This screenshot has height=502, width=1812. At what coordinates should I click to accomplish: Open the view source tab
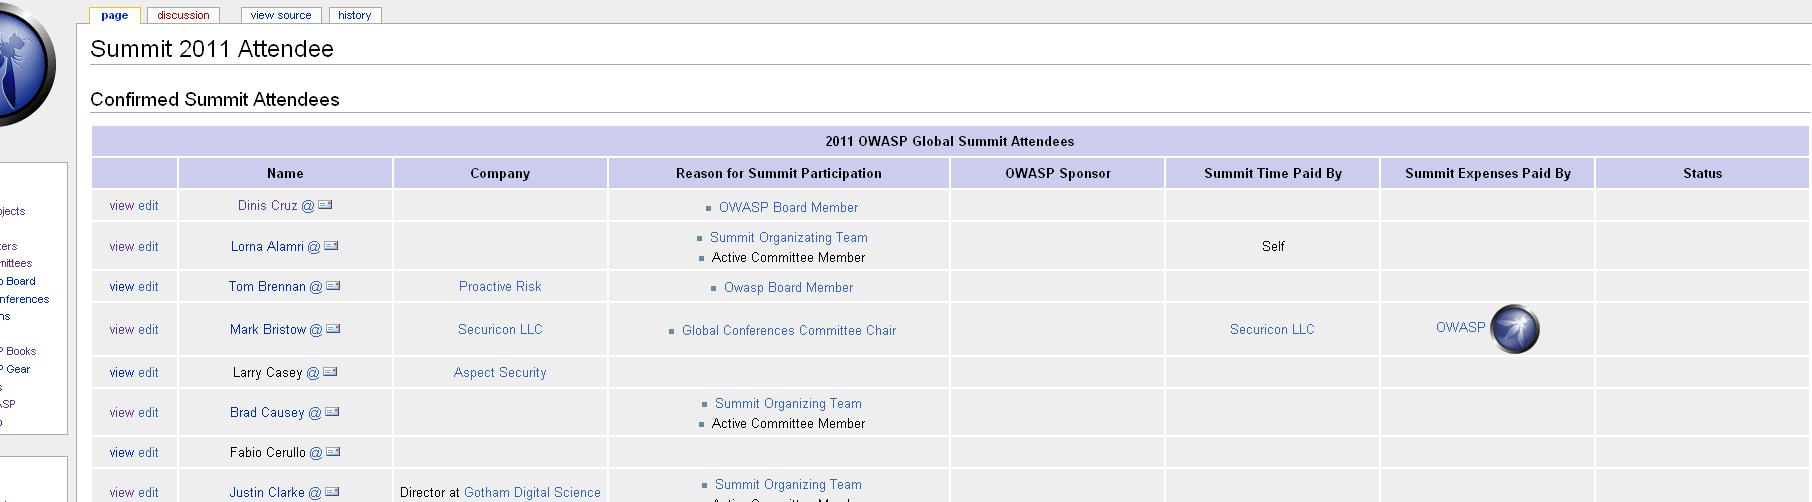pos(281,15)
